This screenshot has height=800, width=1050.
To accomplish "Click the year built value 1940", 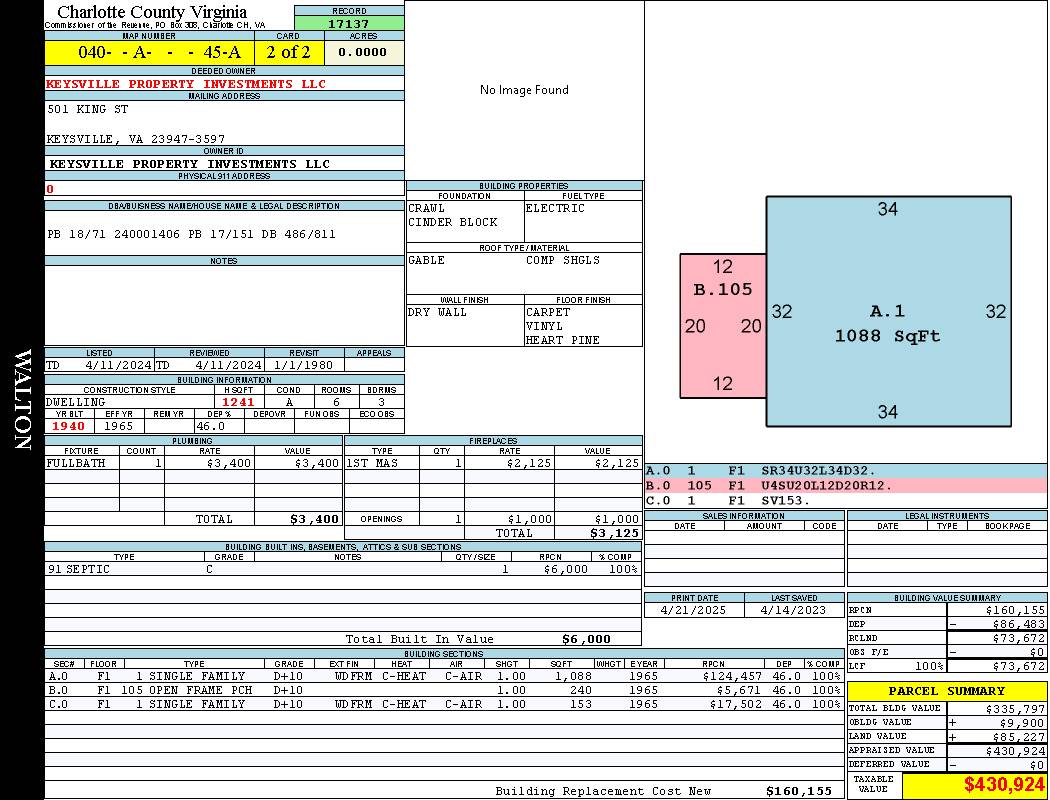I will 70,426.
